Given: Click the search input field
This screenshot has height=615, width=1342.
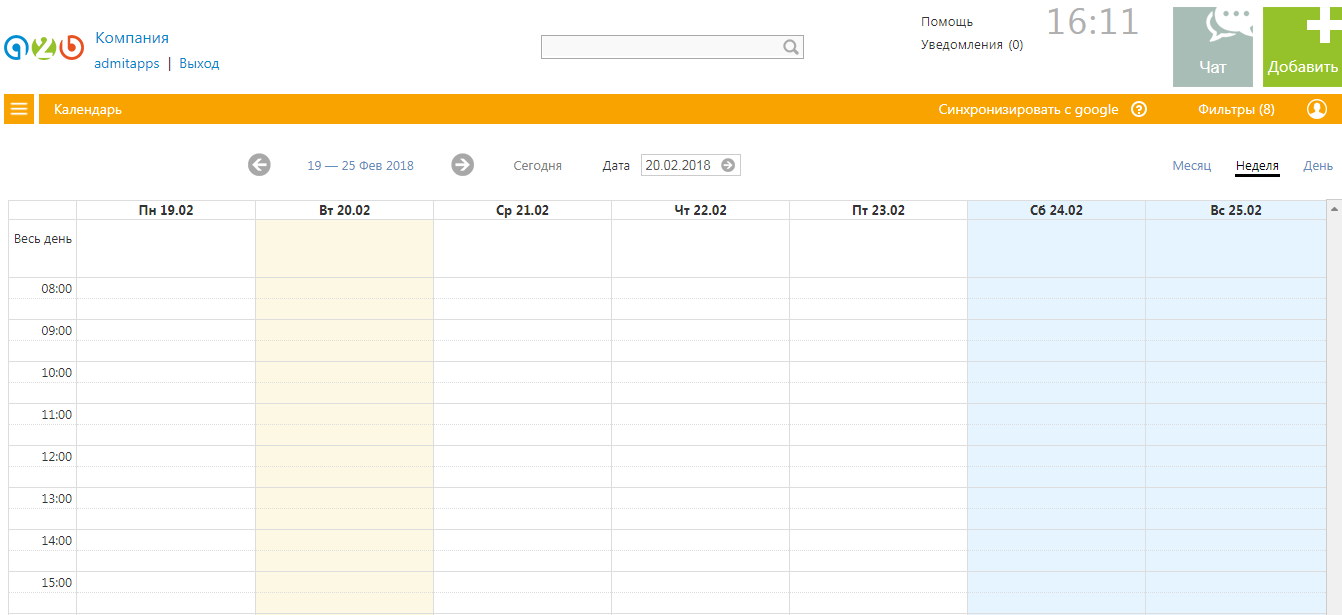Looking at the screenshot, I should tap(660, 47).
